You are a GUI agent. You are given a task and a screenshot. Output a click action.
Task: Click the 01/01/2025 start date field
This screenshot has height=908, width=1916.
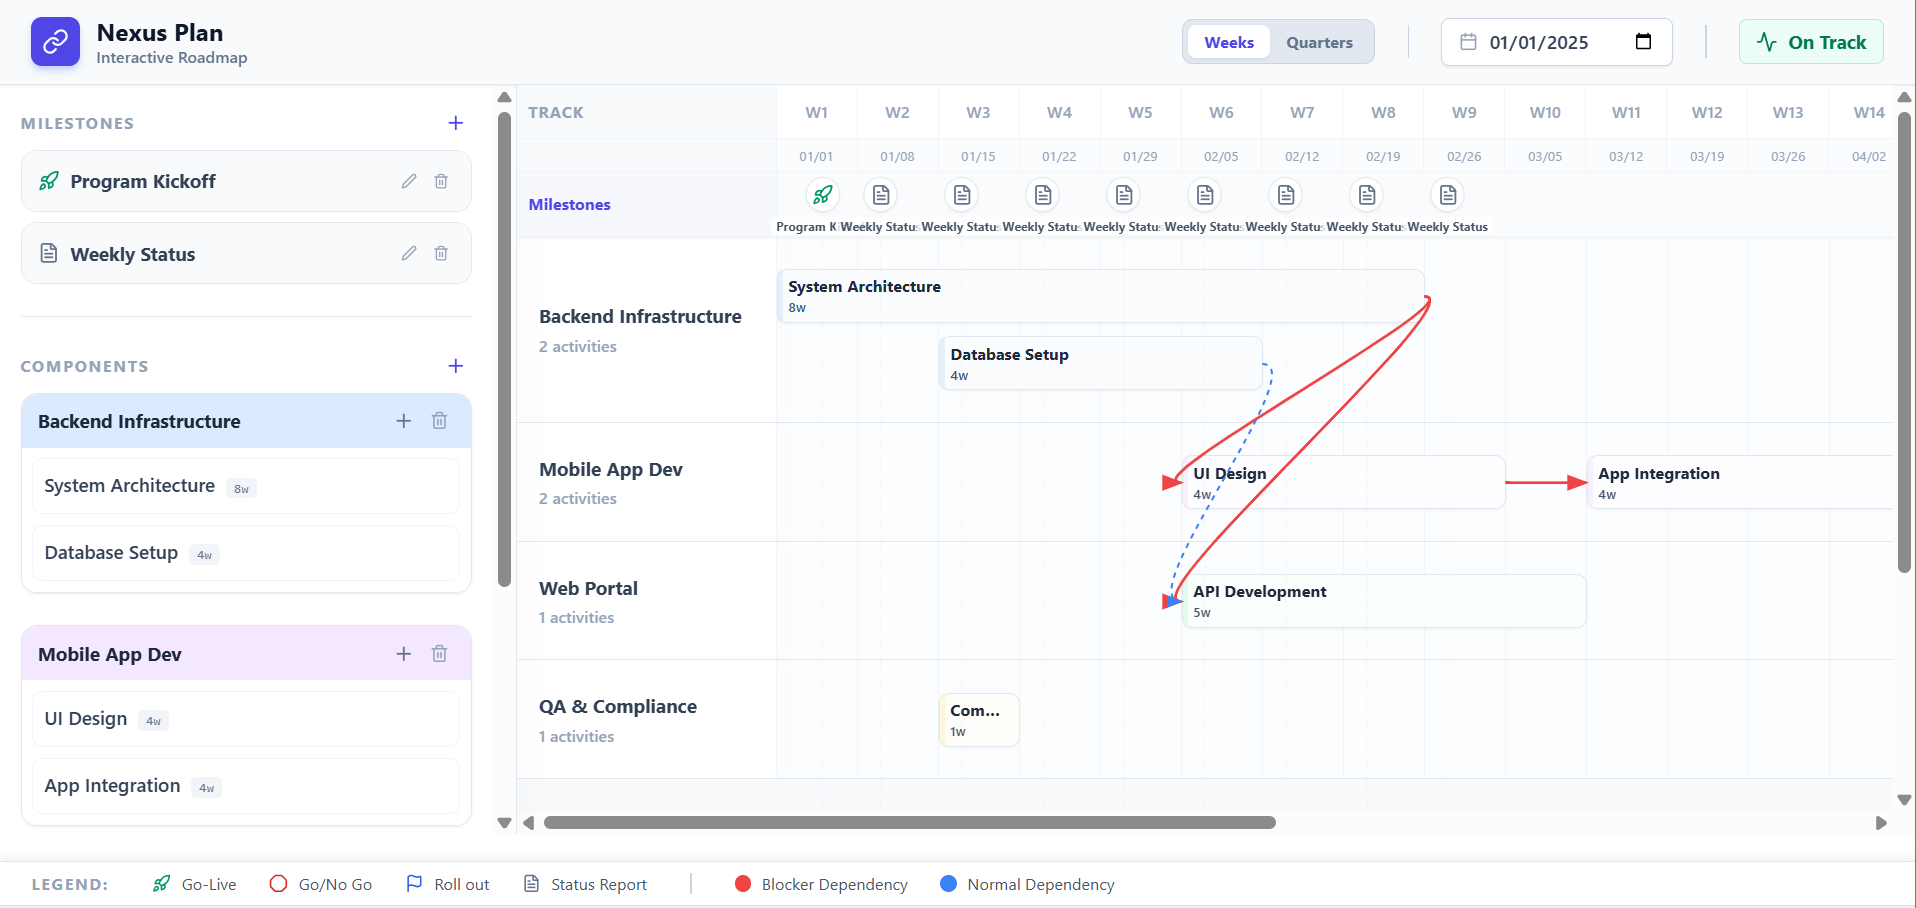[1556, 42]
